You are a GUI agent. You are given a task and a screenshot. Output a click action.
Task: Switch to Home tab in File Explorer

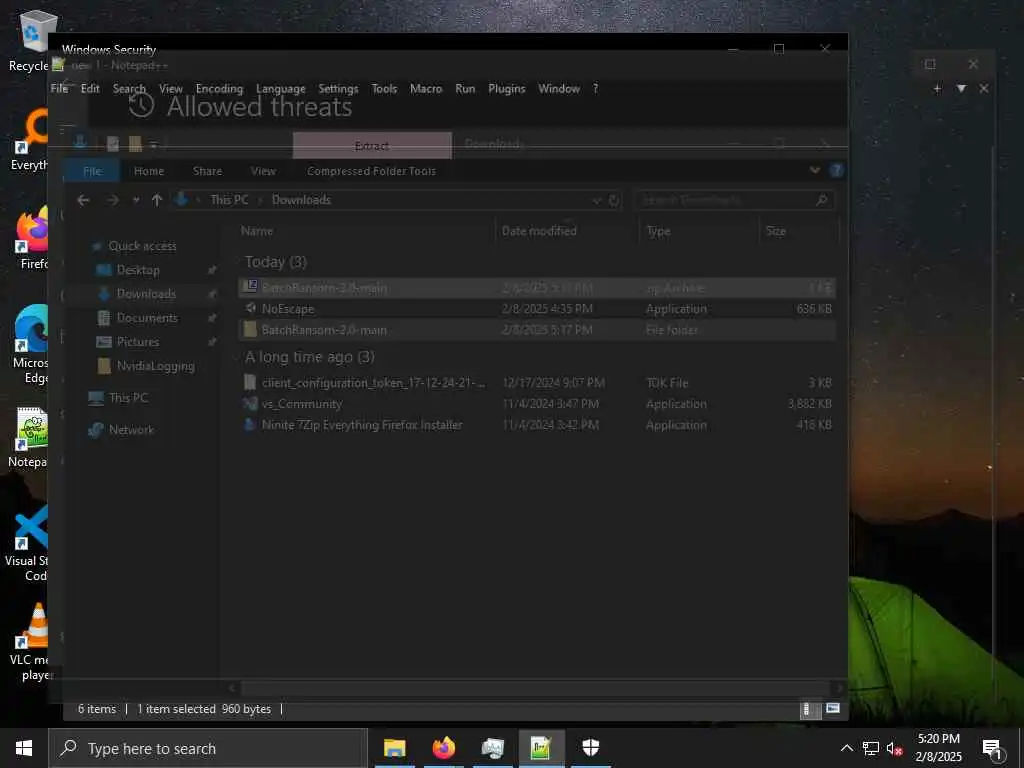(149, 171)
